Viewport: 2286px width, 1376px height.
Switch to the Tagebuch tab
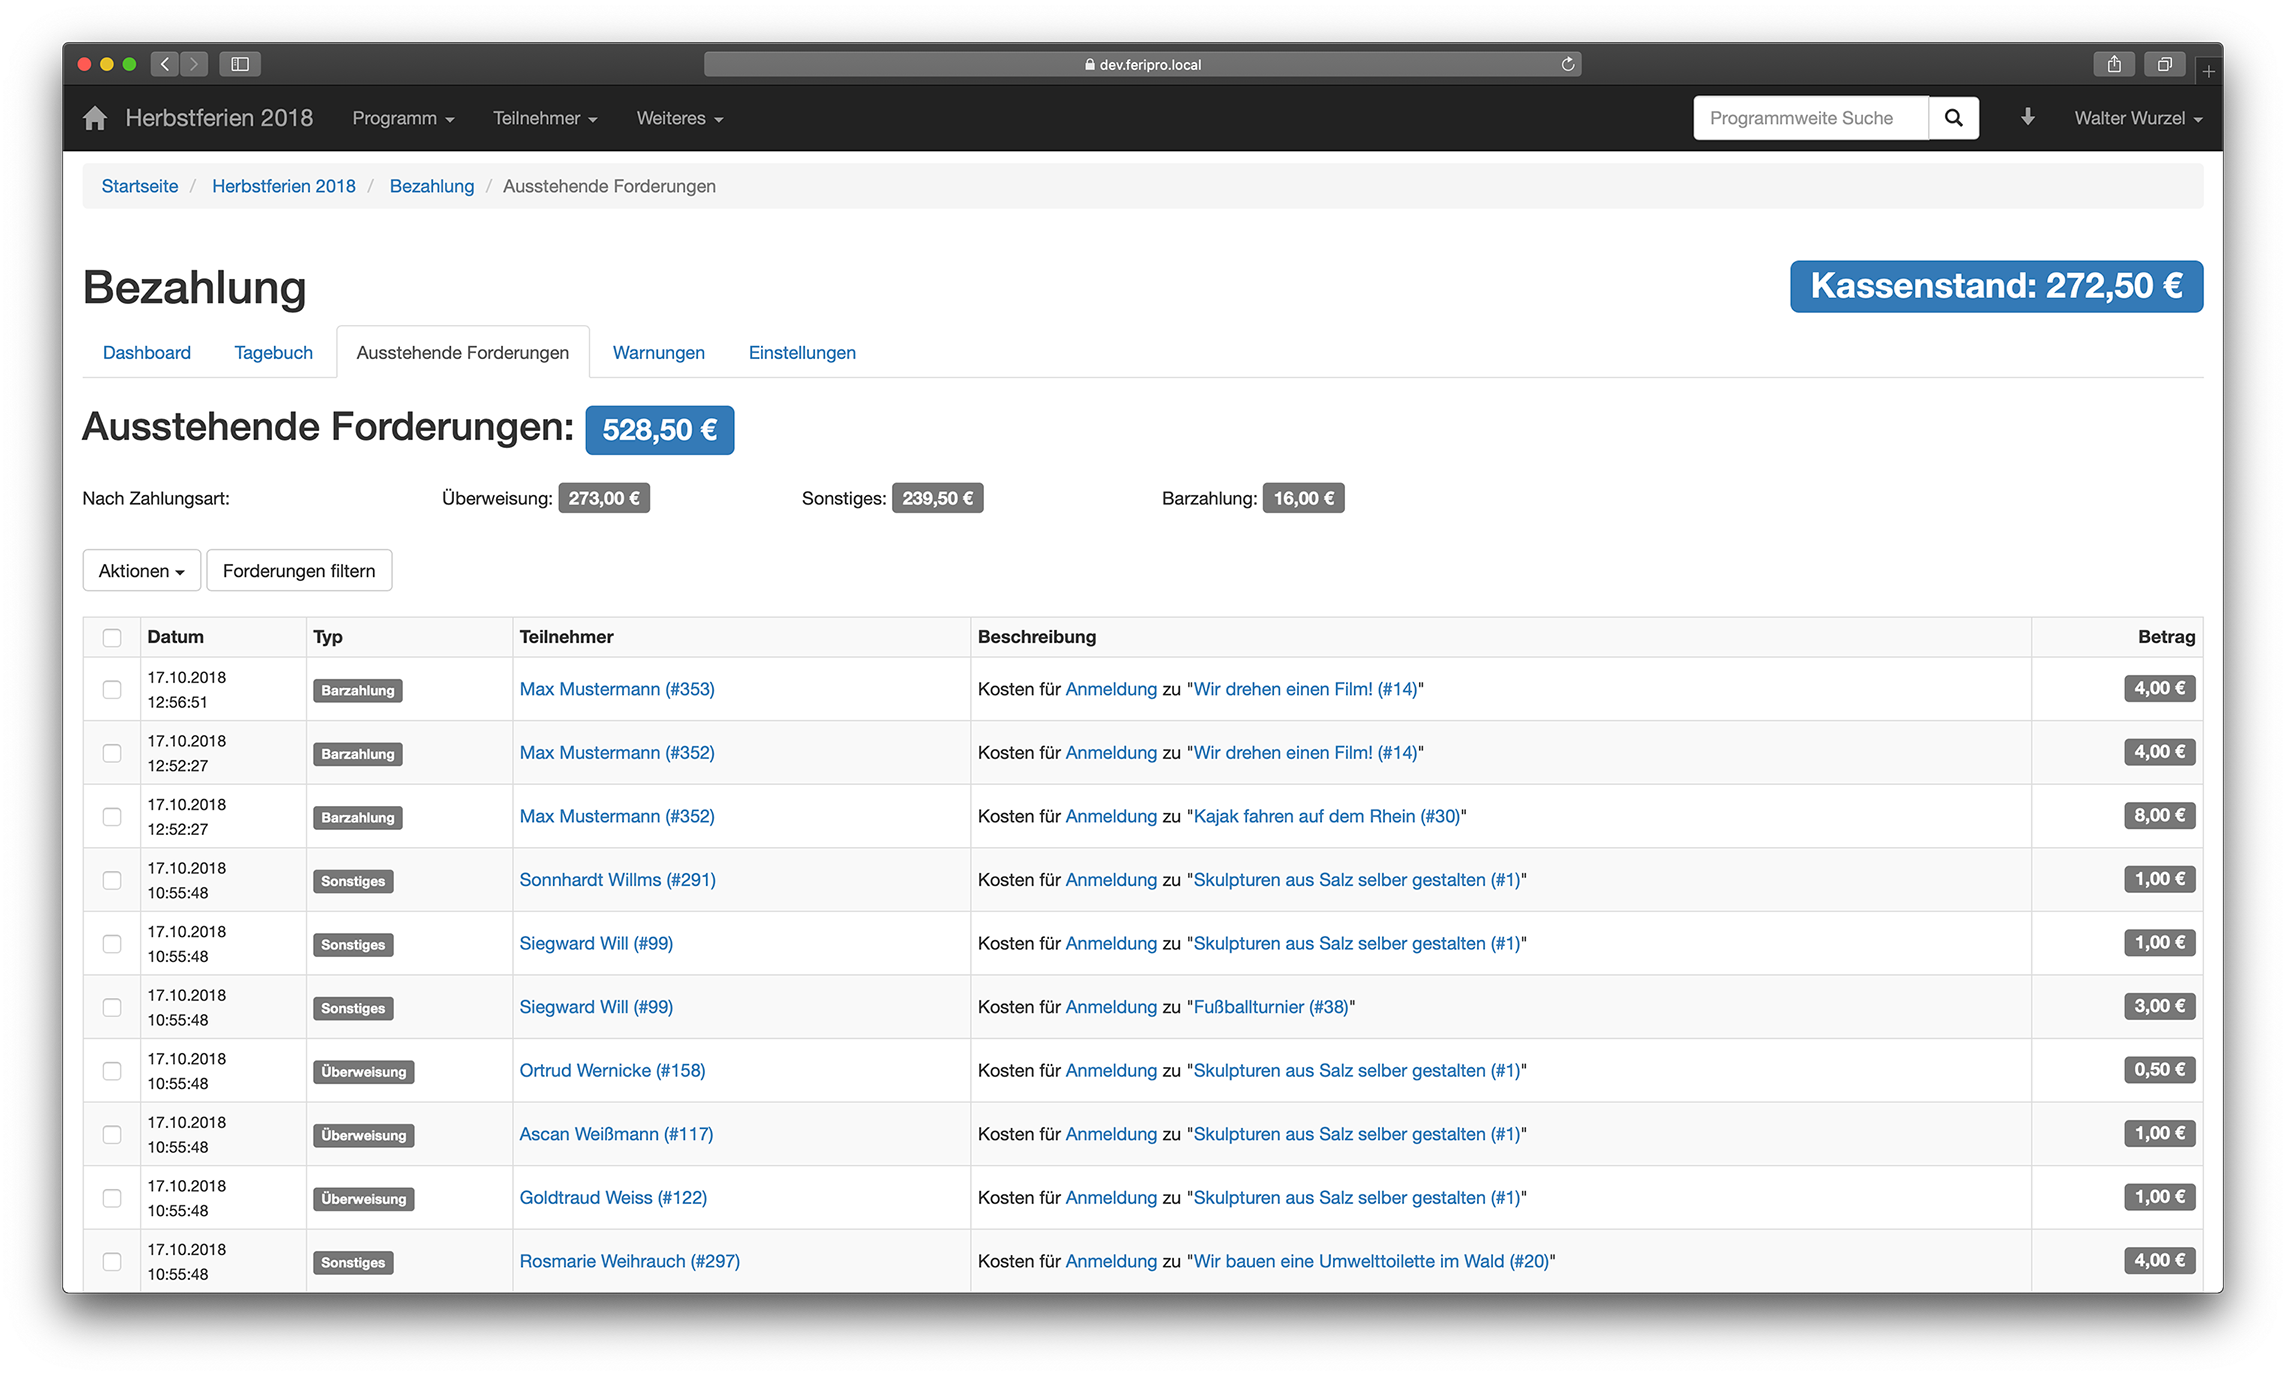pyautogui.click(x=273, y=353)
